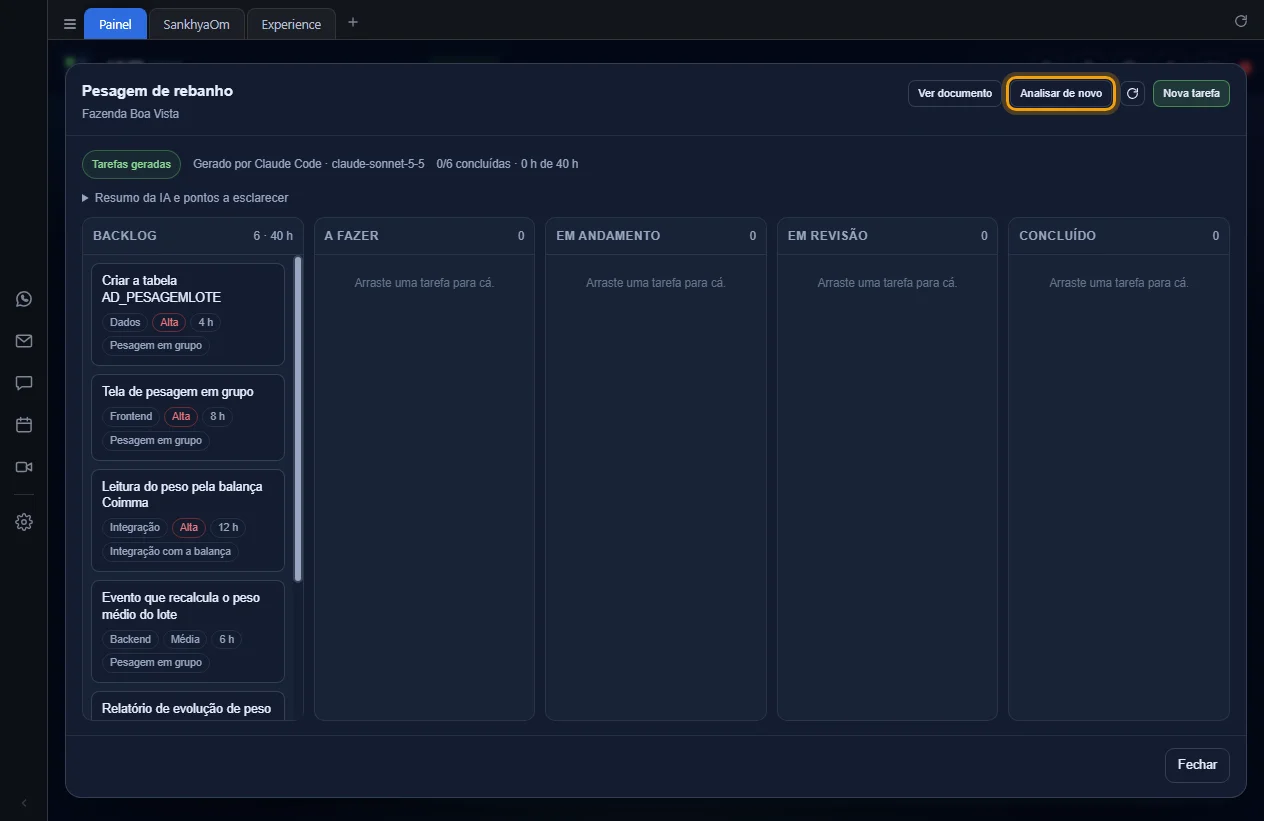Click the Integração com a balança label

click(x=170, y=552)
